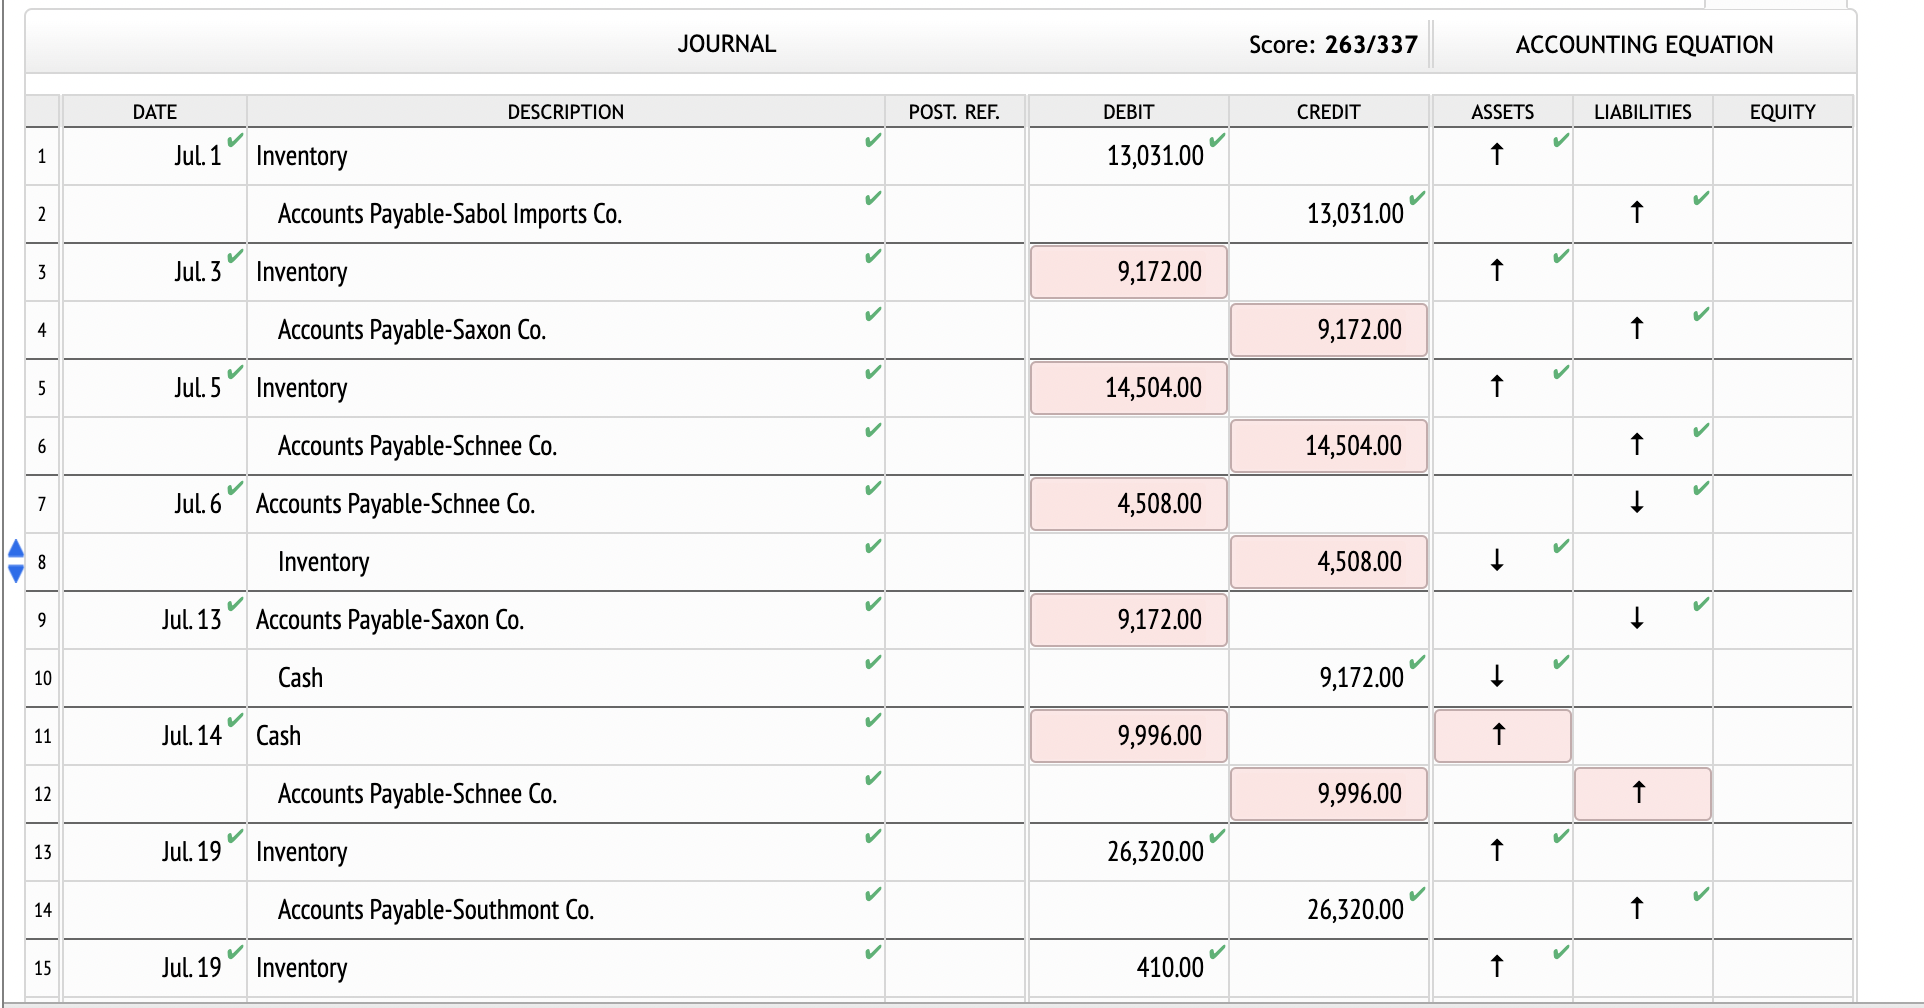Switch to the ACCOUNTING EQUATION panel
The width and height of the screenshot is (1924, 1008).
(x=1643, y=44)
